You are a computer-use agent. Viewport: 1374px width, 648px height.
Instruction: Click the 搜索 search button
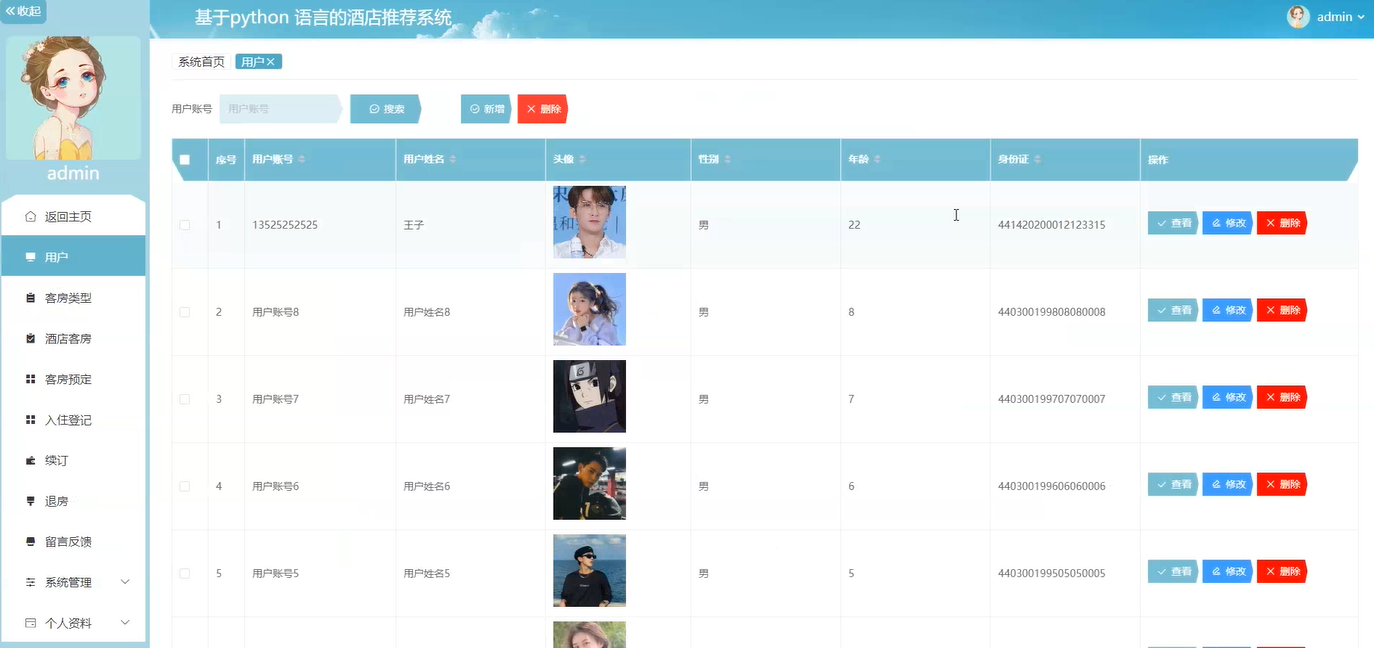pos(386,109)
